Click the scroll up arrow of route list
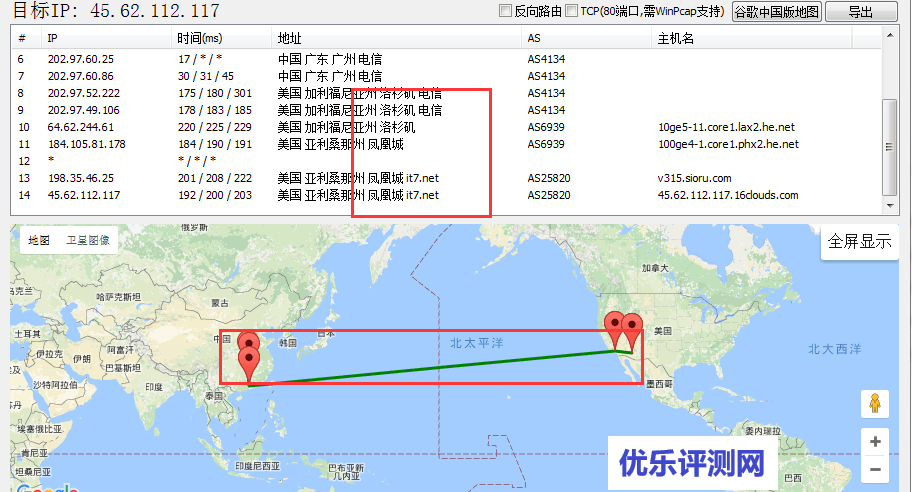Viewport: 912px width, 492px height. [890, 35]
